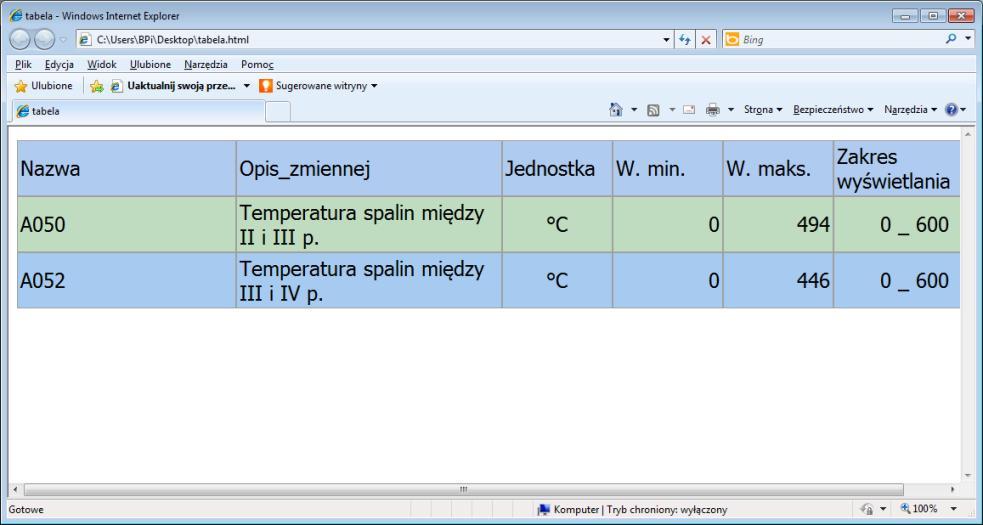The height and width of the screenshot is (525, 983).
Task: Open the Ulubione menu in menu bar
Action: point(150,64)
